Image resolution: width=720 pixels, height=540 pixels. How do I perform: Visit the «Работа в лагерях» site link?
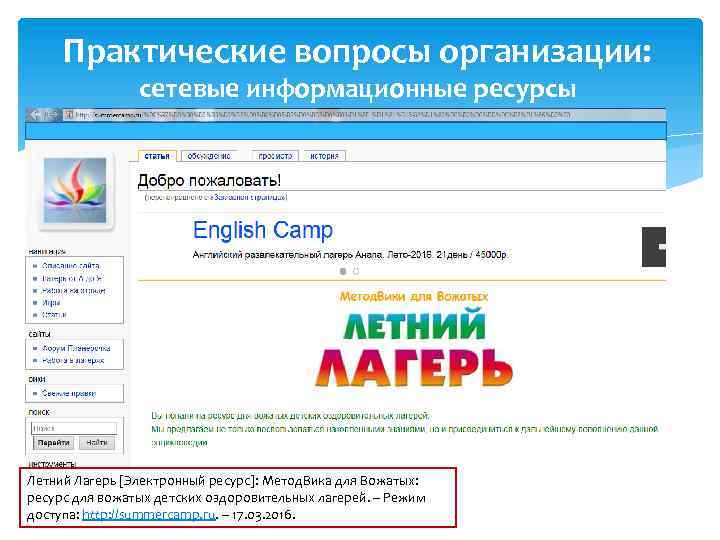pos(73,360)
